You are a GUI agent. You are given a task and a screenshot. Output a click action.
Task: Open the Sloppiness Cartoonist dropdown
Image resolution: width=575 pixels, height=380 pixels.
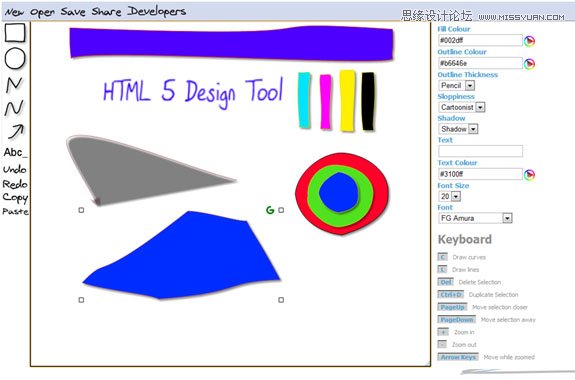pos(462,107)
